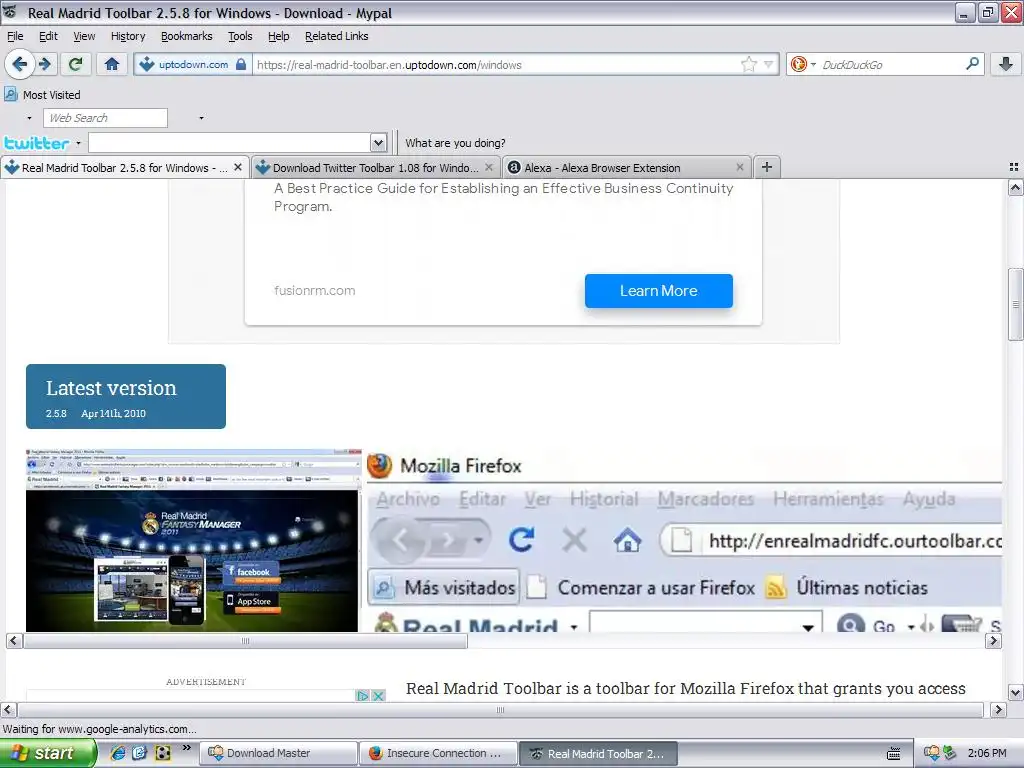Close the advertisement with the X icon
This screenshot has width=1024, height=768.
[x=377, y=696]
